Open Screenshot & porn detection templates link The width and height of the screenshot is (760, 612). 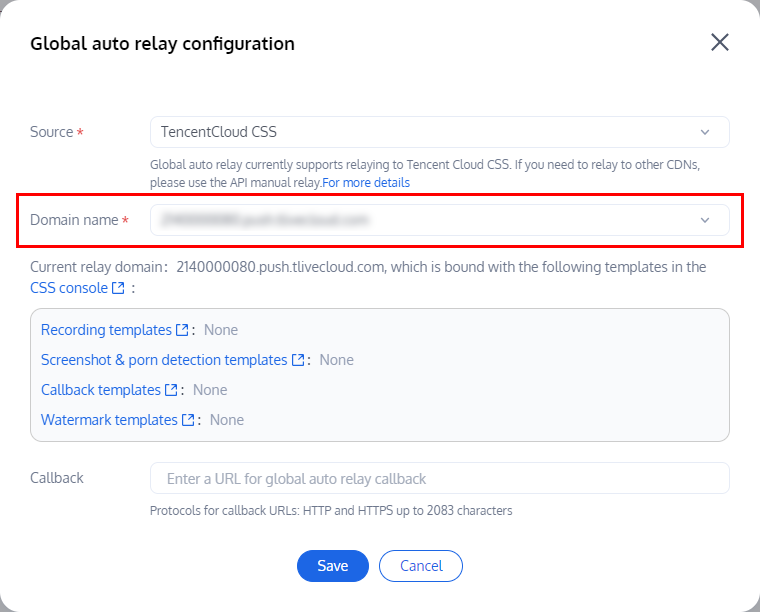164,360
